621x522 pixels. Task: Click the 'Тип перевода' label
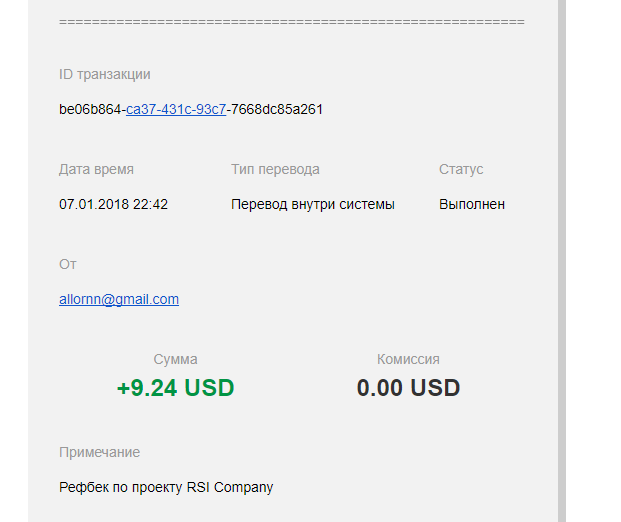pos(275,170)
